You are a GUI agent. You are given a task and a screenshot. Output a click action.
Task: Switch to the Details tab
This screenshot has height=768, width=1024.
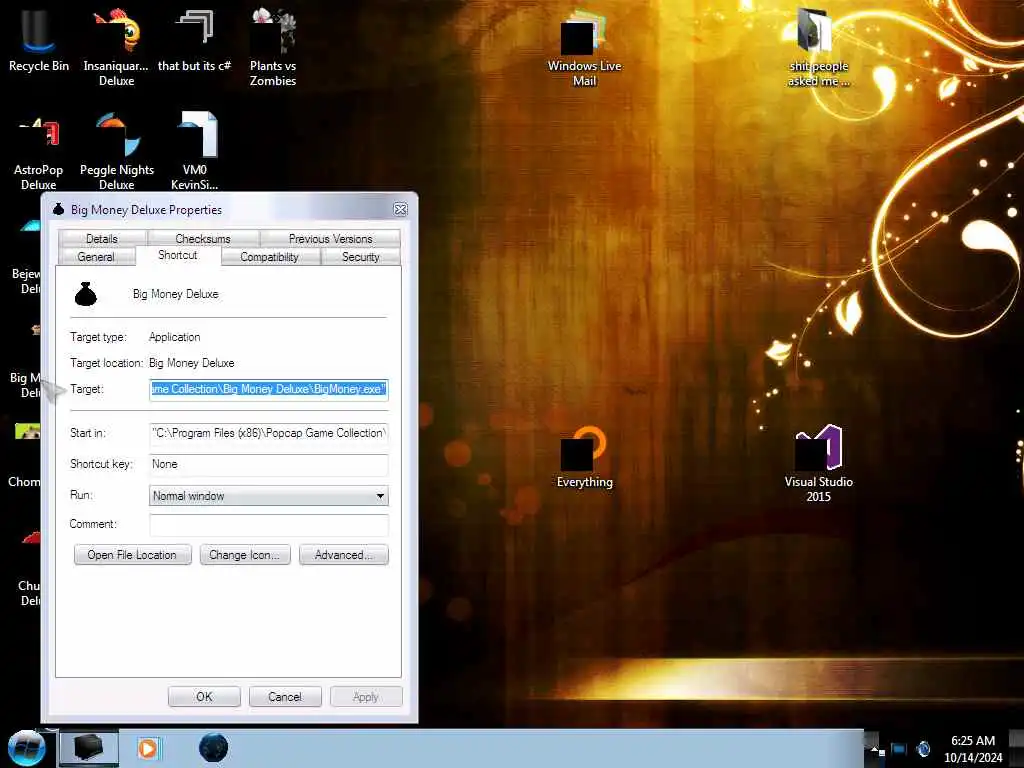[102, 238]
